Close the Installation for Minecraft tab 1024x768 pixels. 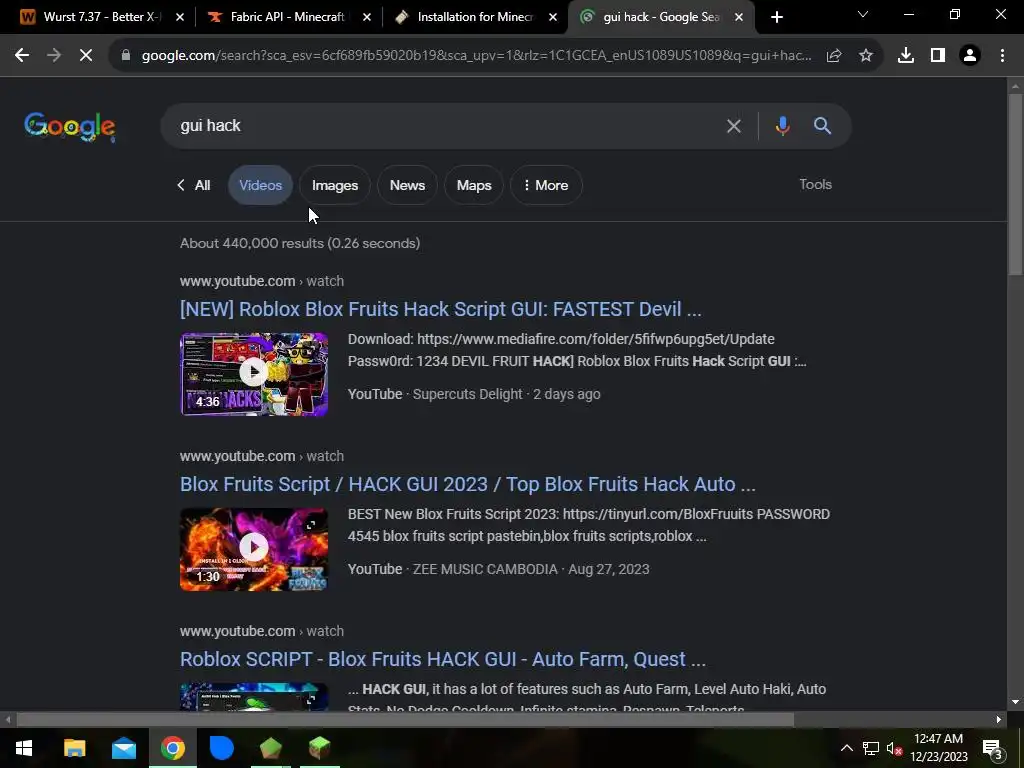click(553, 17)
